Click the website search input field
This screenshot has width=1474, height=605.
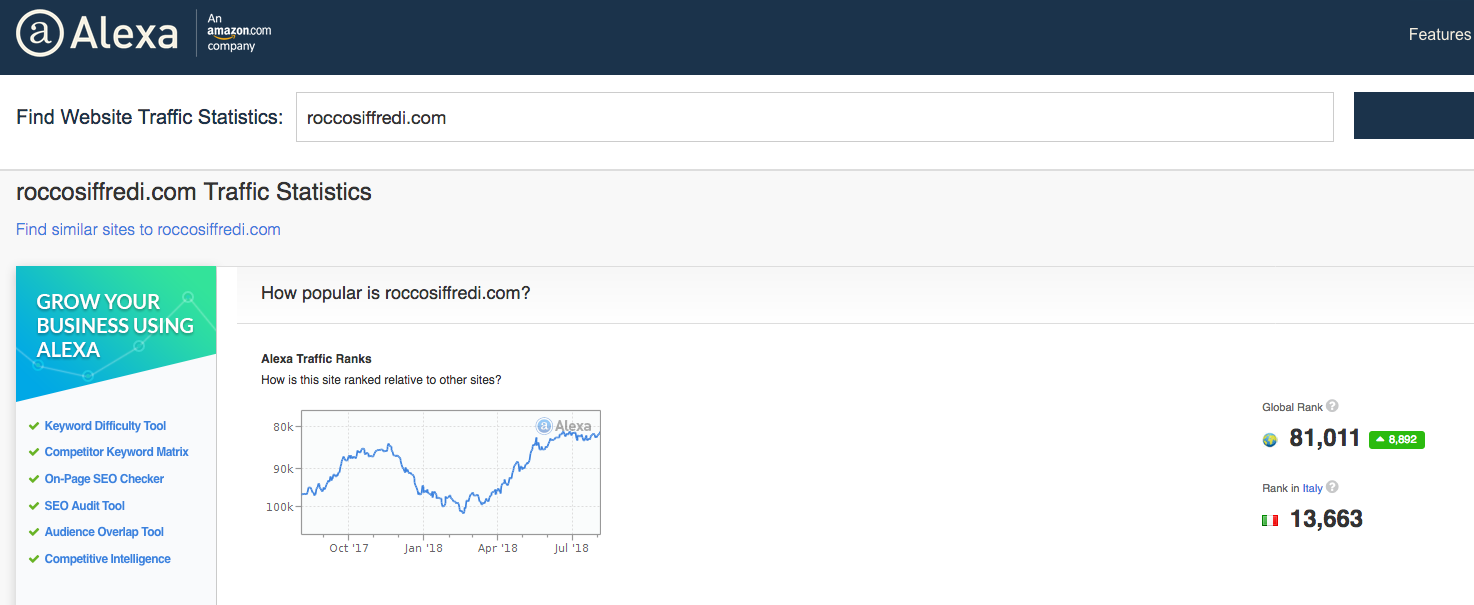[814, 117]
